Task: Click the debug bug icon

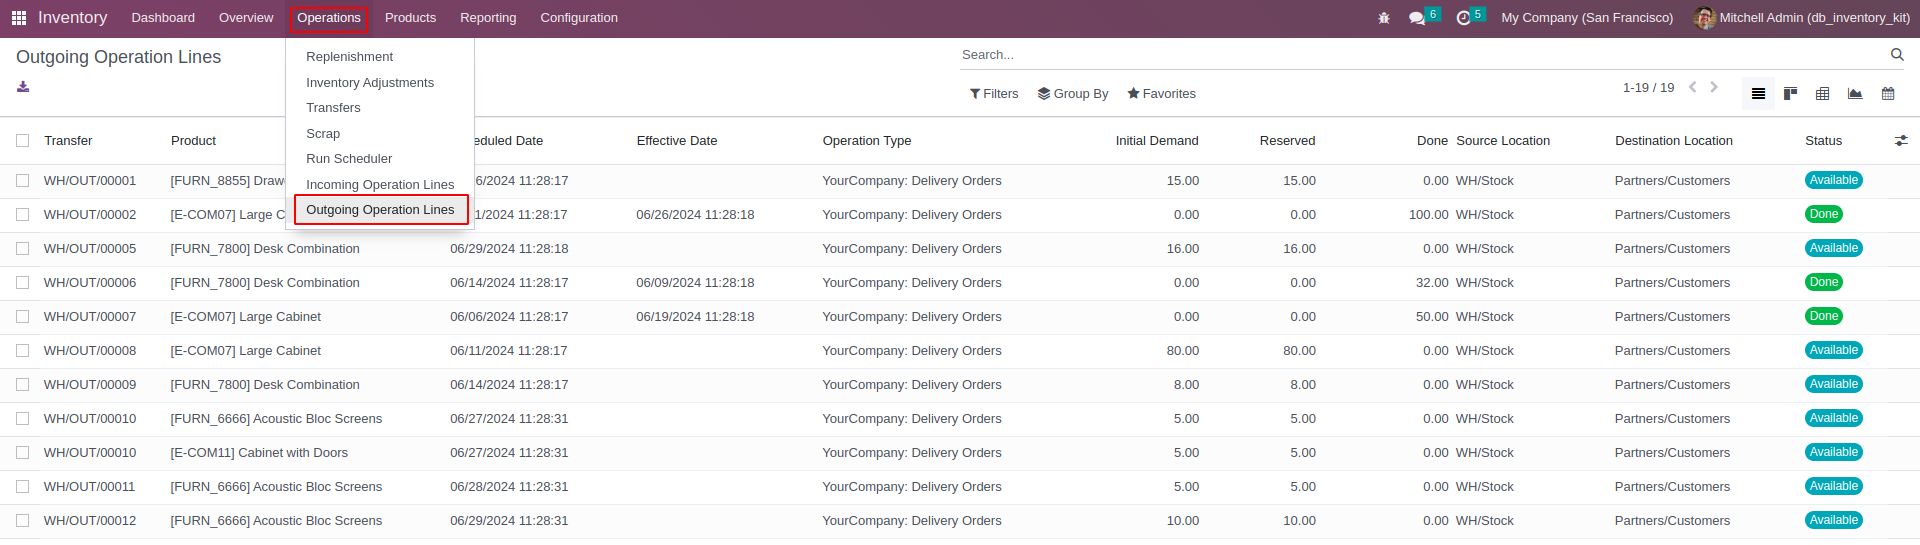Action: (1384, 18)
